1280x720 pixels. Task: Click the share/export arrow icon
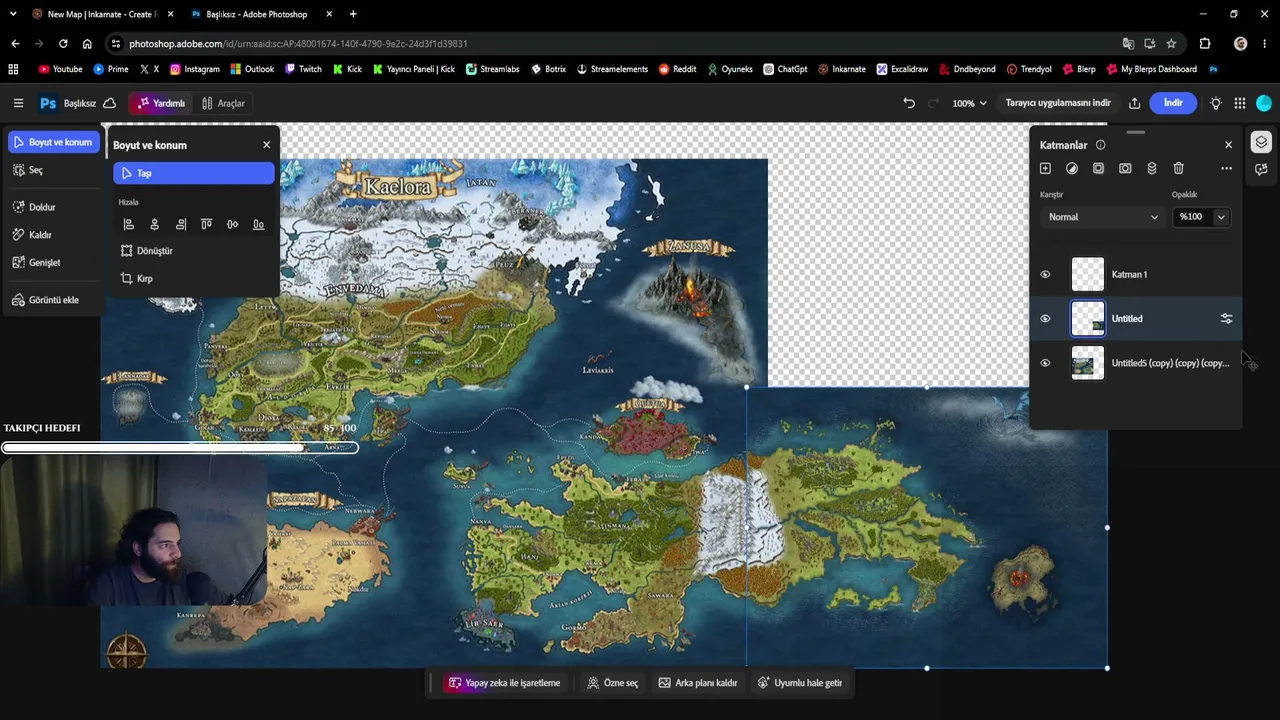point(1134,103)
